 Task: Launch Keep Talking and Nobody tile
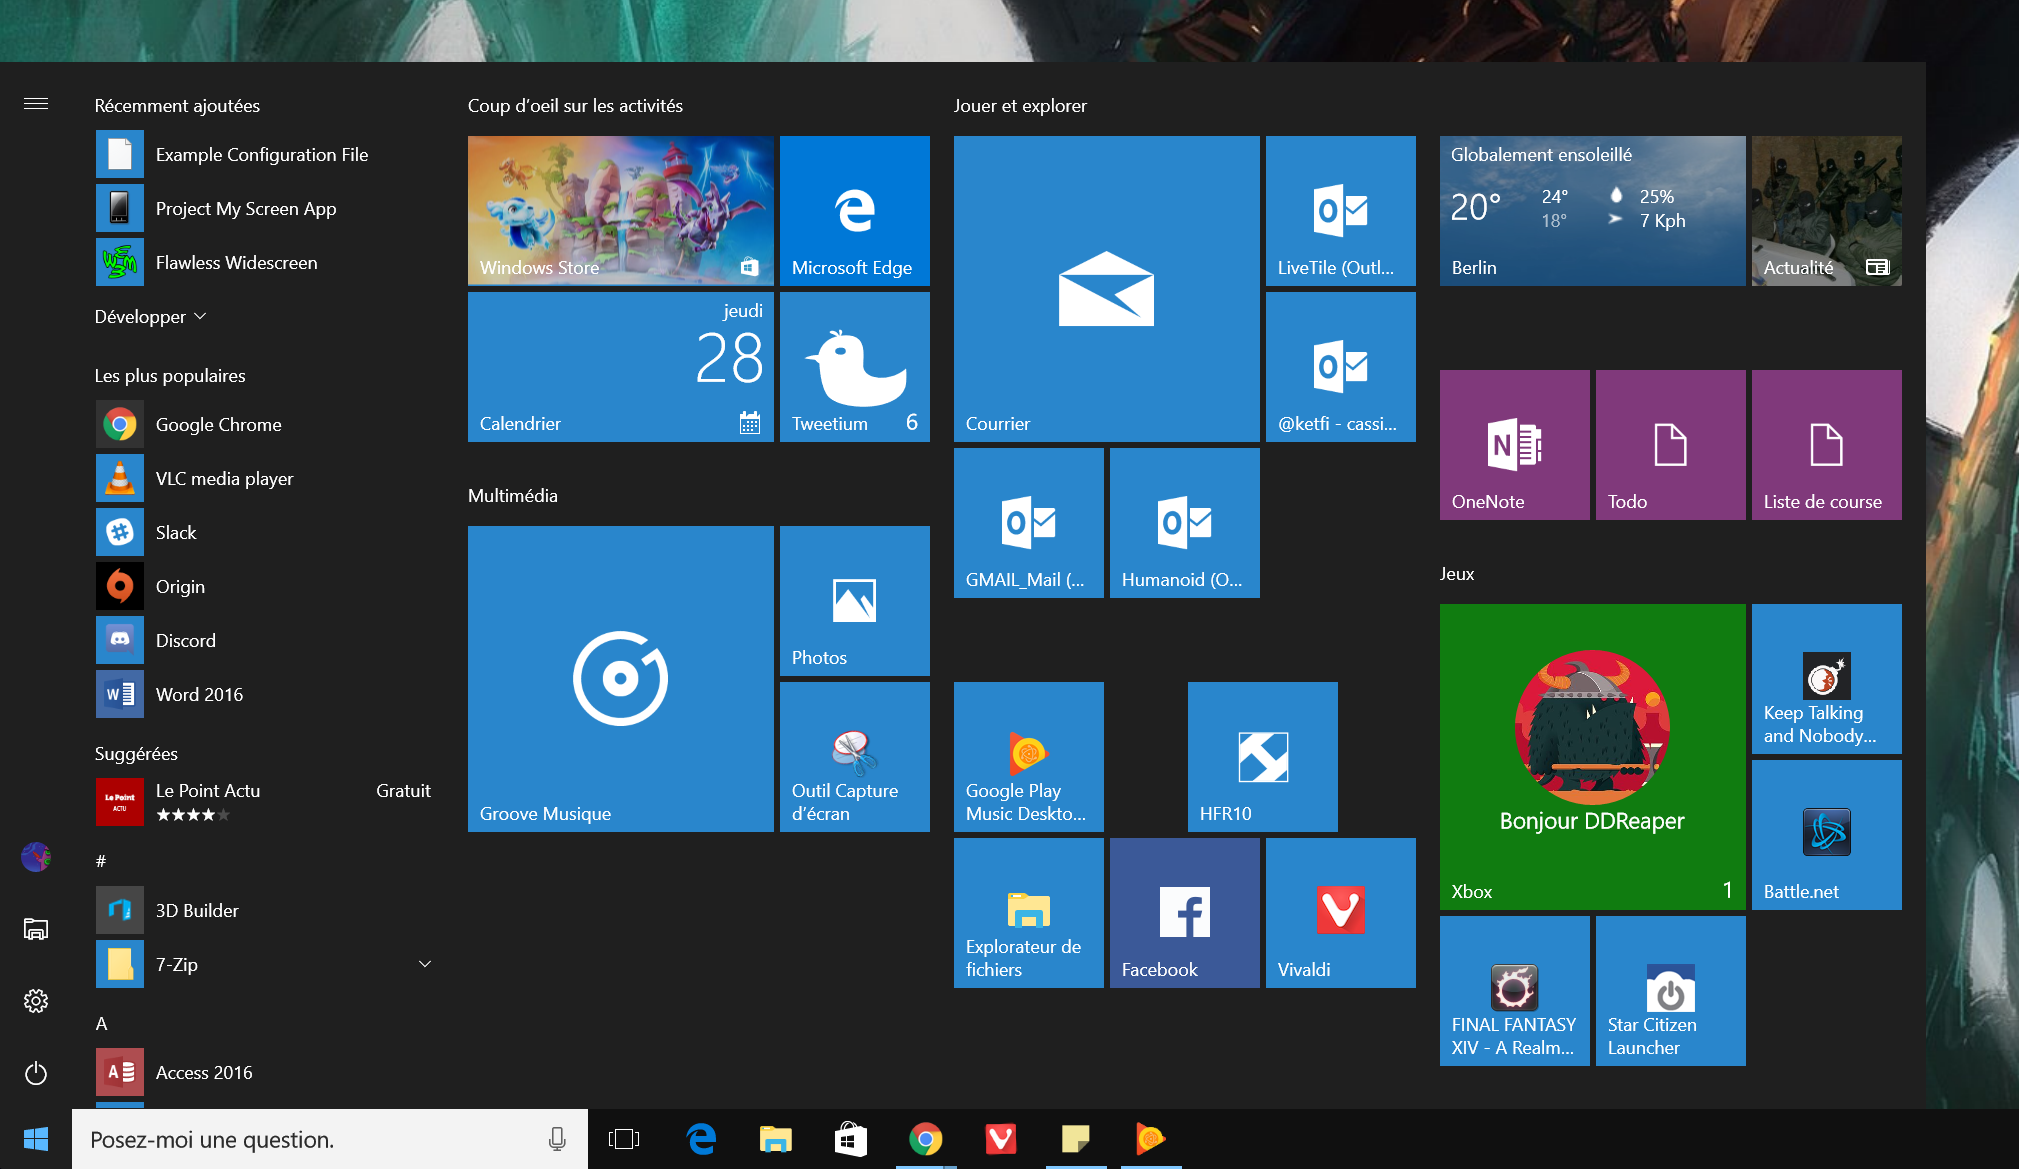pos(1827,679)
